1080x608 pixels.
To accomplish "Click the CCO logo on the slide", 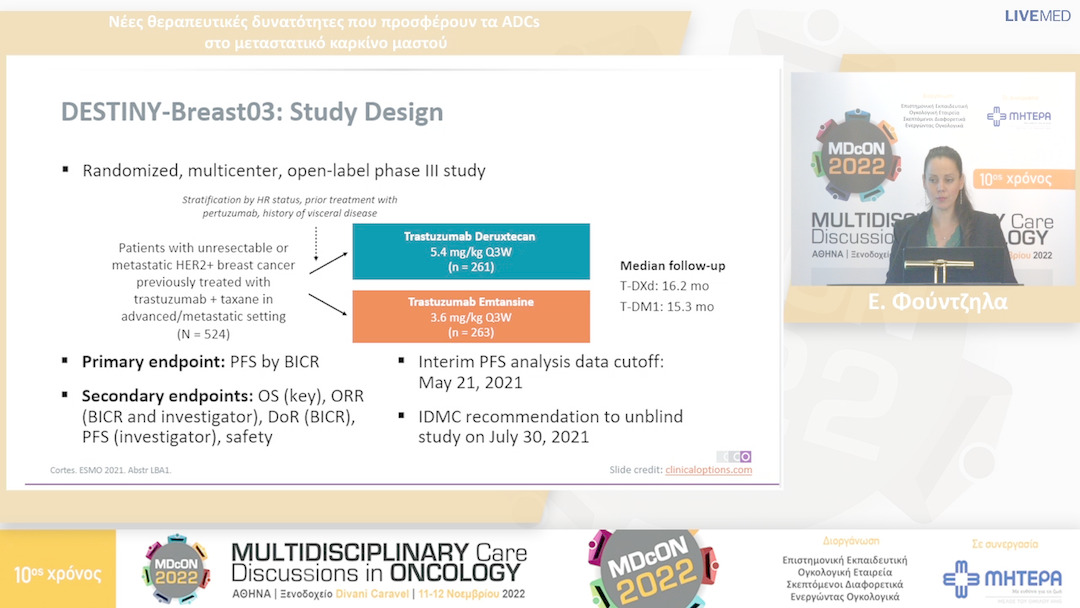I will [x=735, y=456].
